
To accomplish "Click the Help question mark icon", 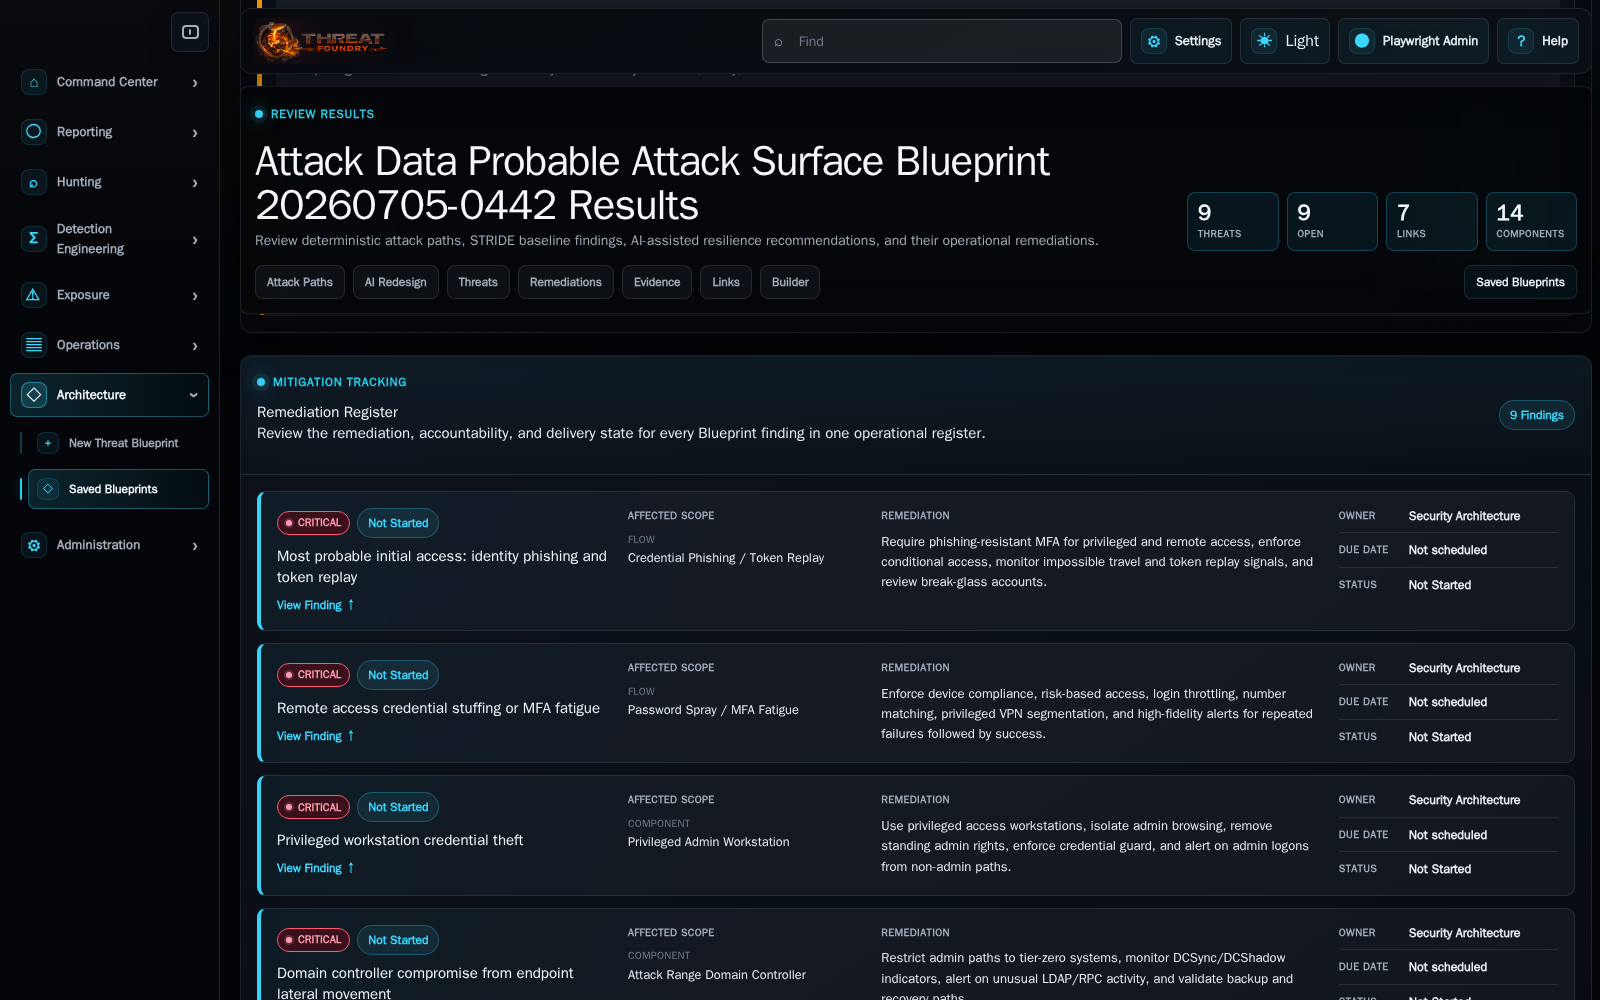I will (1521, 41).
